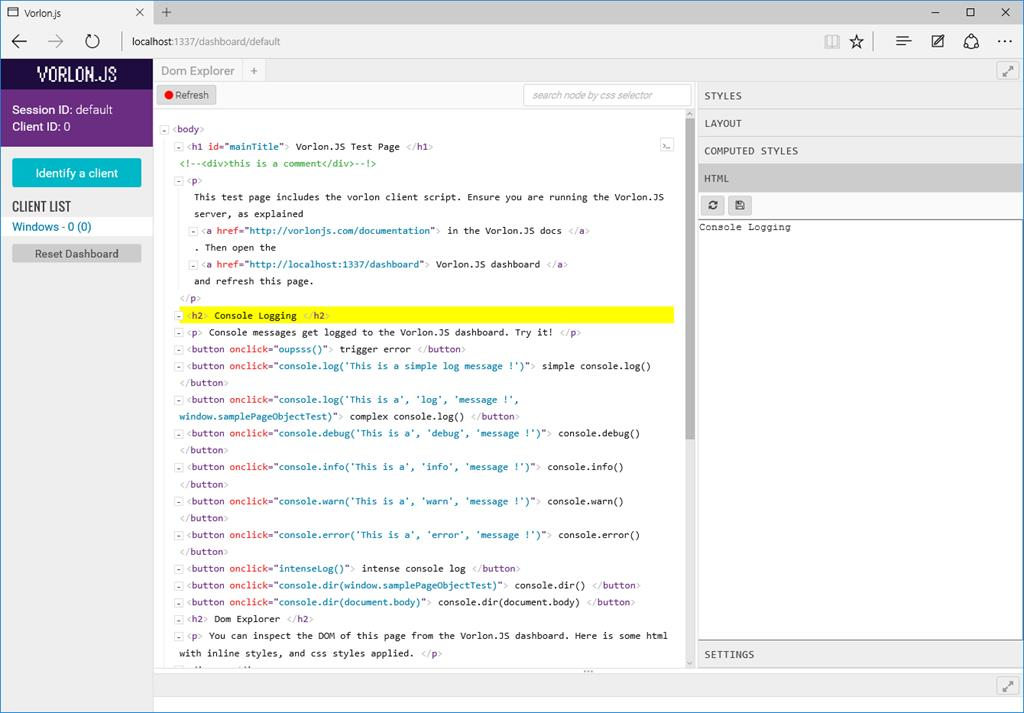This screenshot has height=713, width=1024.
Task: Reload the dashboard page in the browser
Action: (92, 41)
